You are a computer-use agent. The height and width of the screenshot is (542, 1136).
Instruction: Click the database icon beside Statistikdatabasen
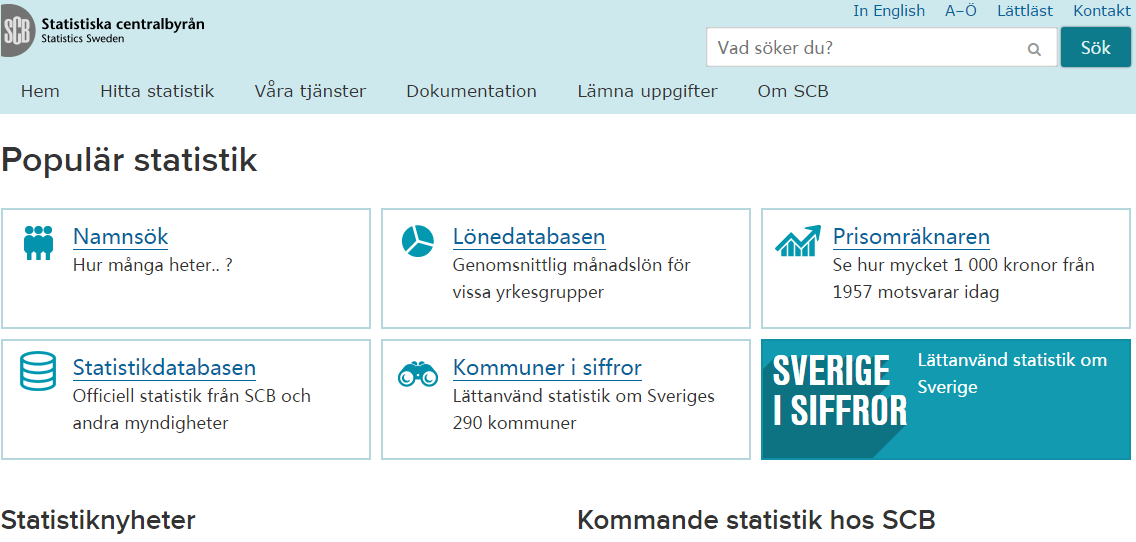[38, 371]
